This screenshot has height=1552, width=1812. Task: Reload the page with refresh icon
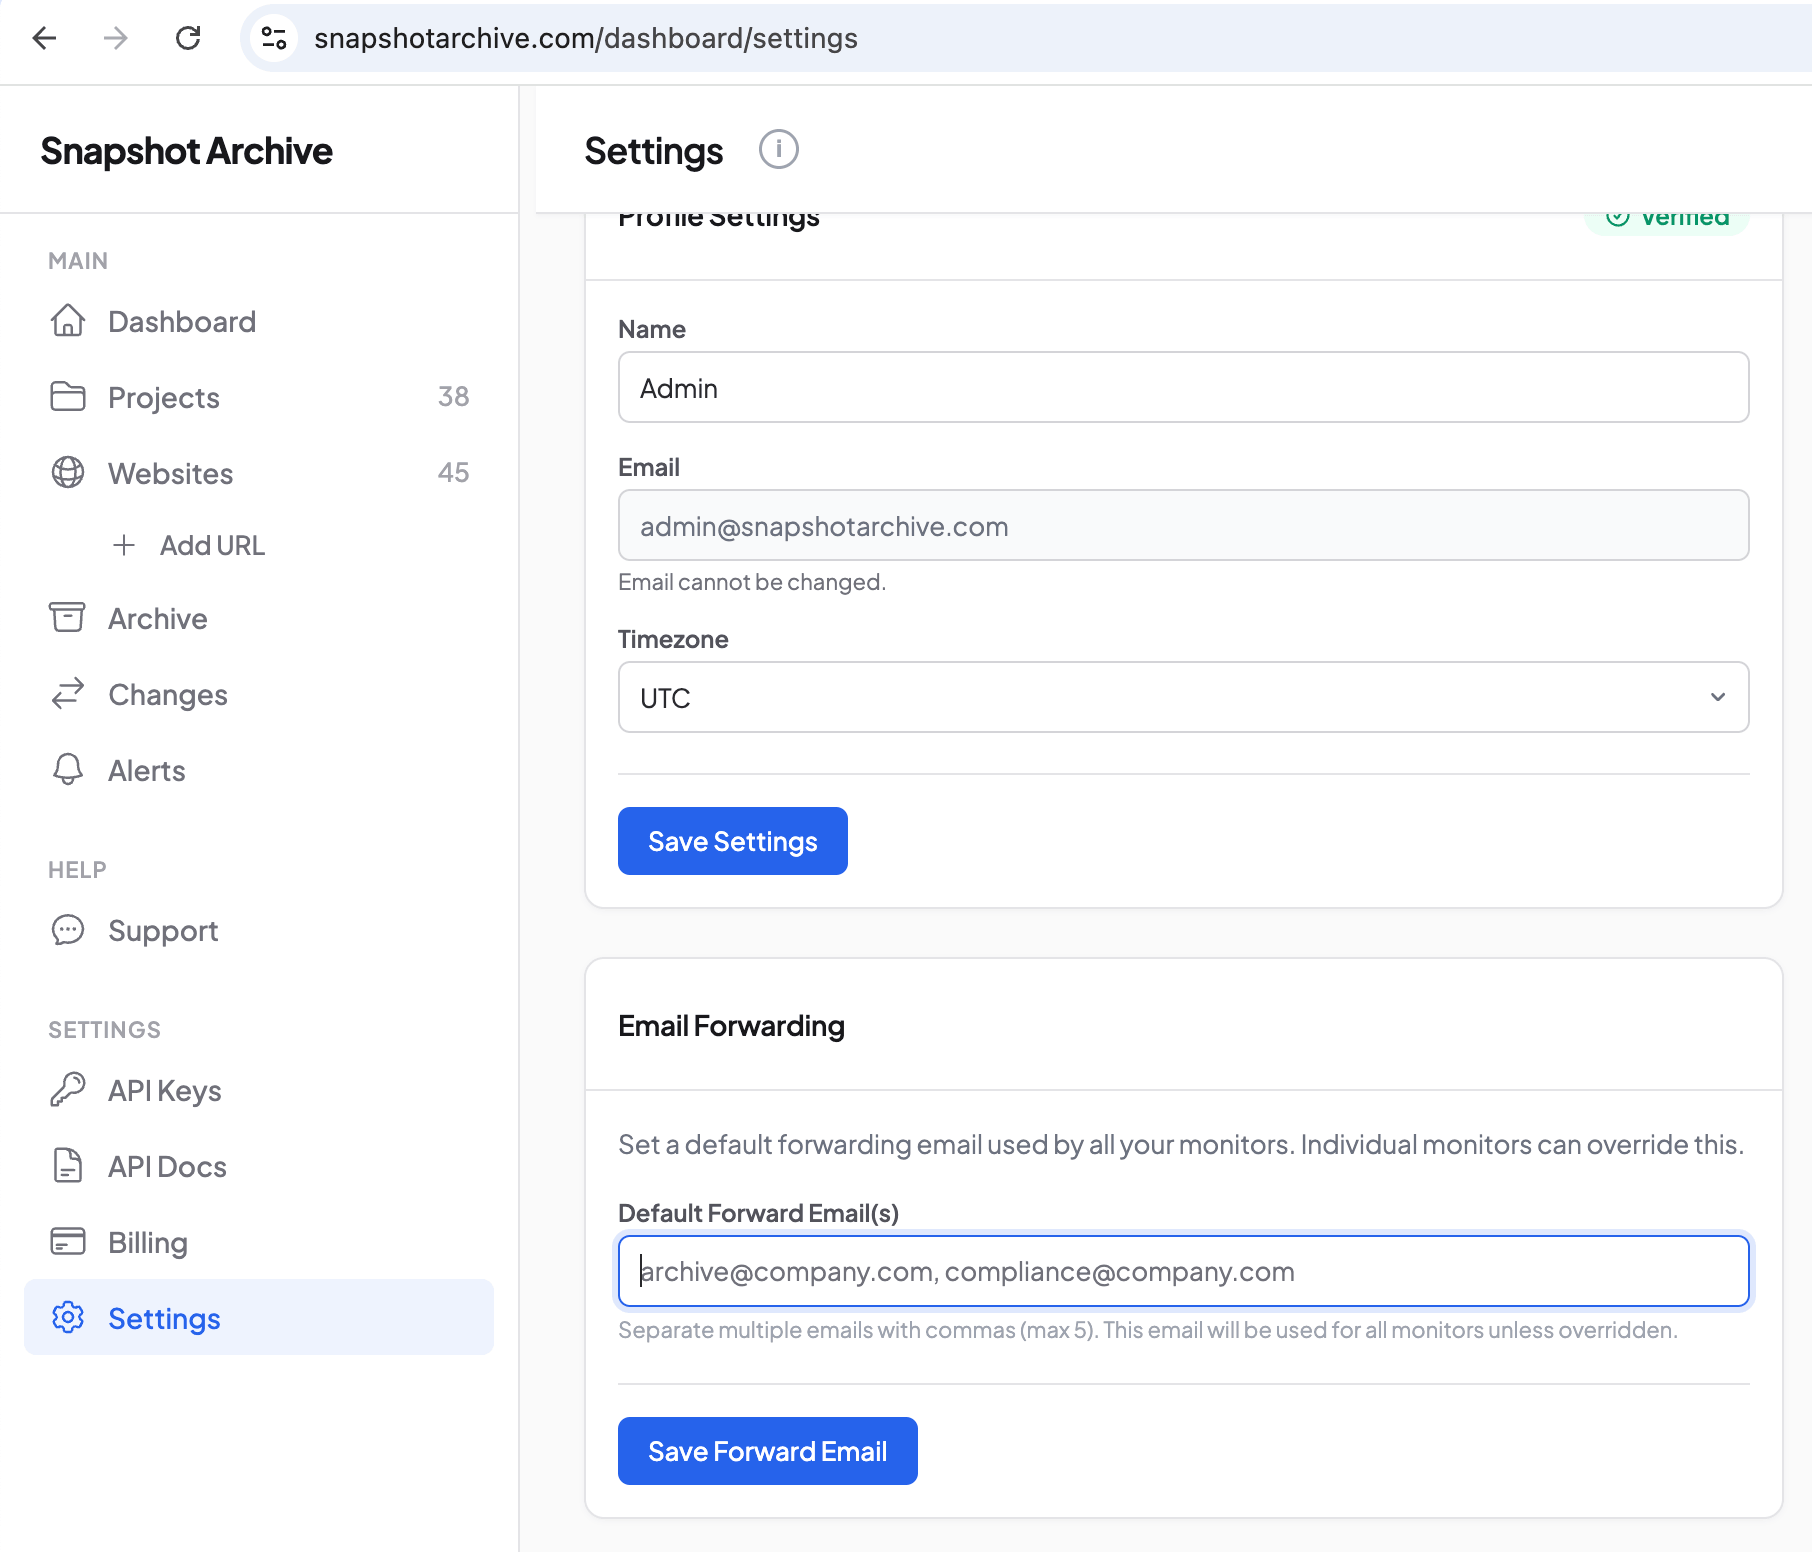pyautogui.click(x=188, y=38)
